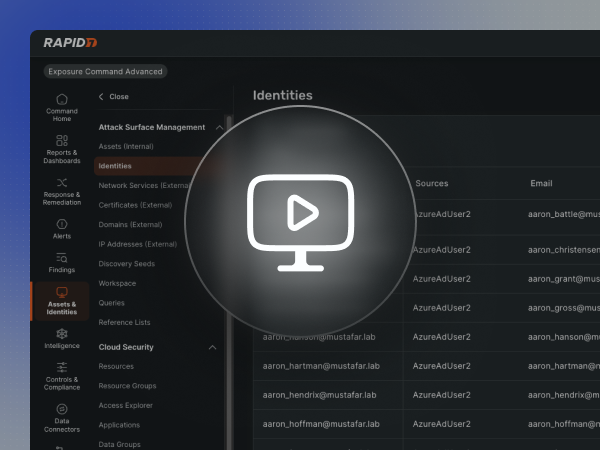Close the submenu using back chevron
The width and height of the screenshot is (600, 450).
[x=101, y=97]
